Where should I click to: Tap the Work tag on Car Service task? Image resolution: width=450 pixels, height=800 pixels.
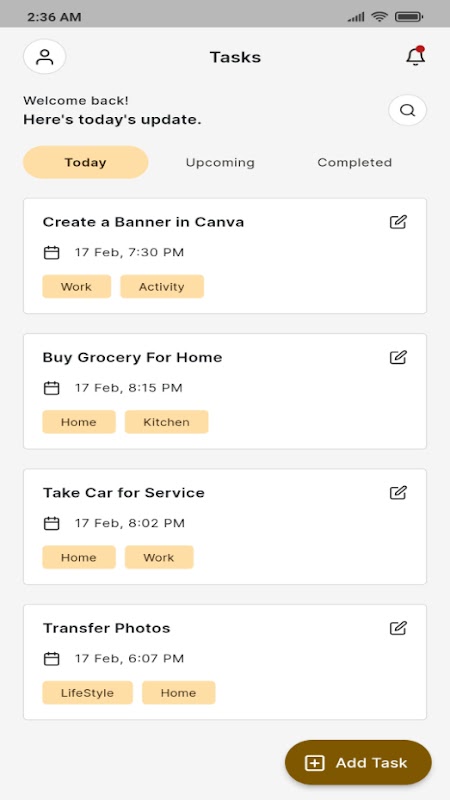(x=159, y=557)
